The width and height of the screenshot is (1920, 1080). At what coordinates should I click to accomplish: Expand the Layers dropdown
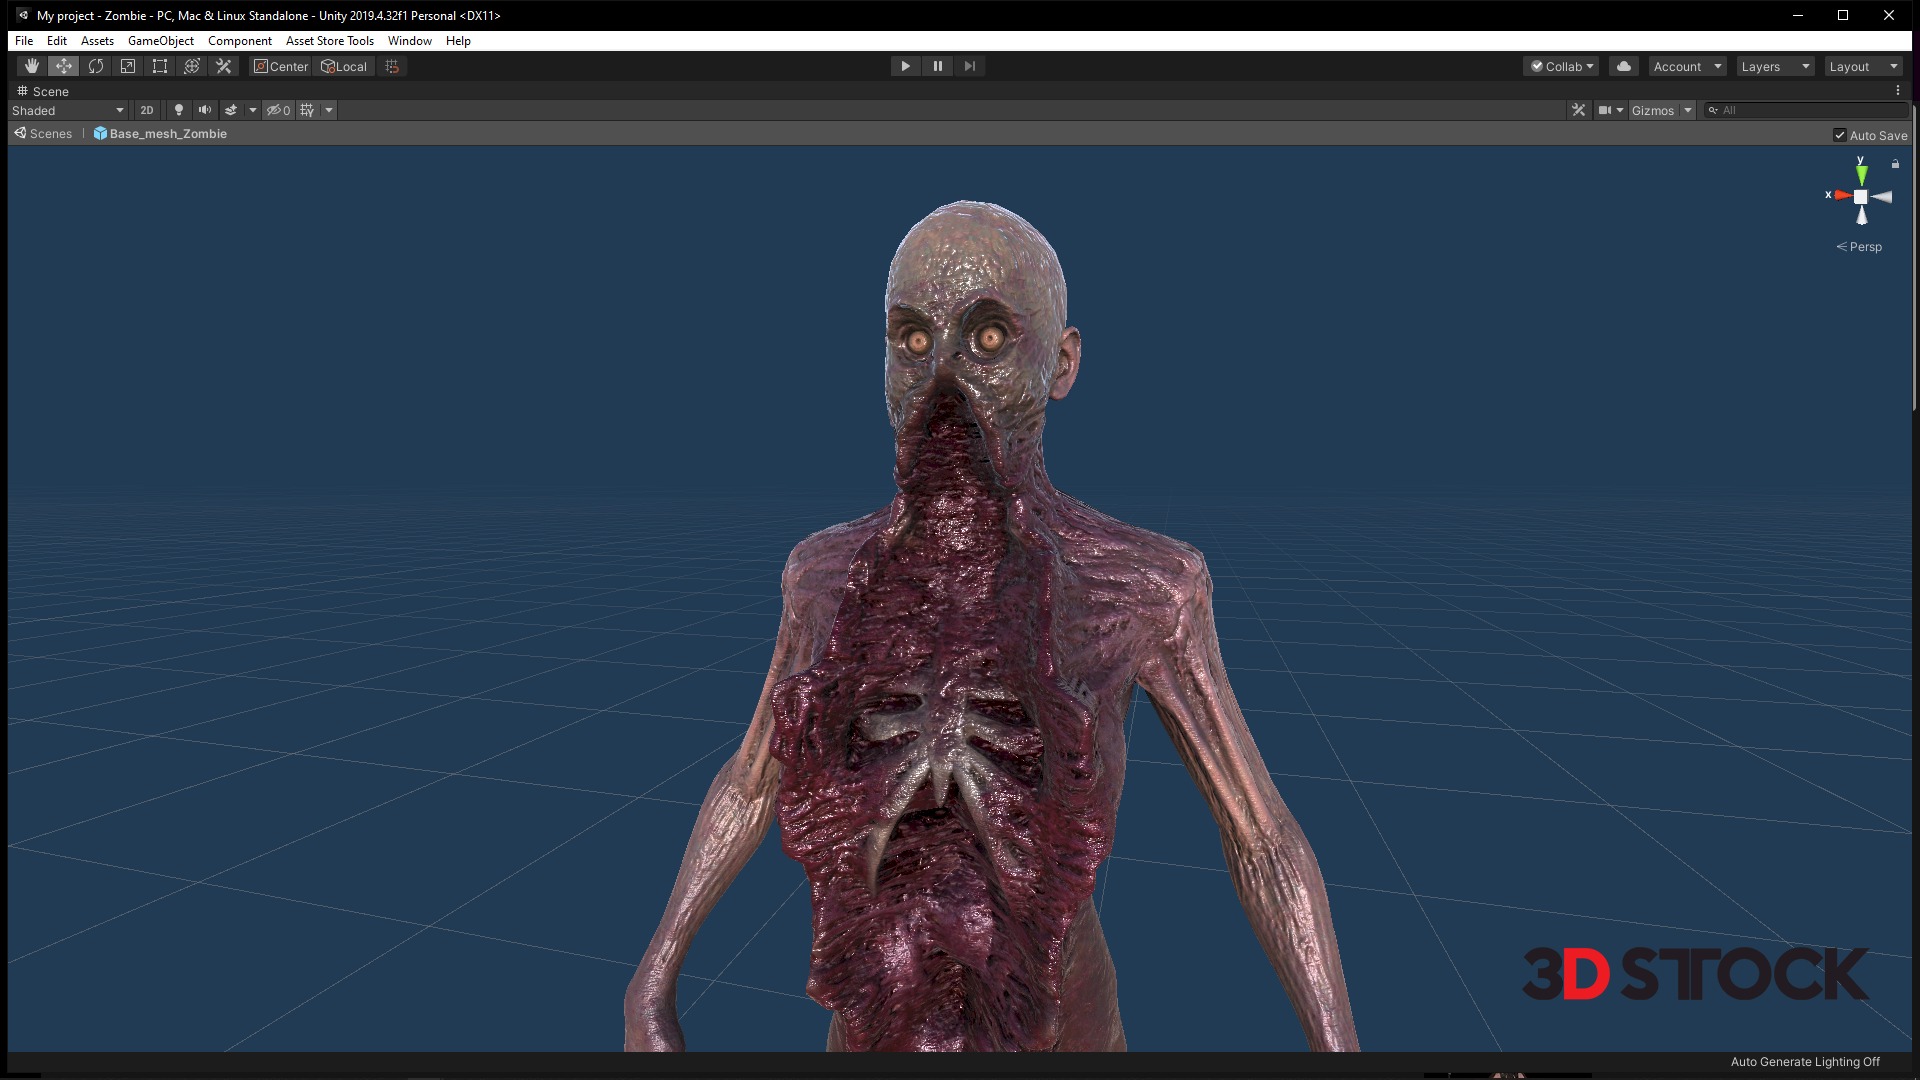tap(1775, 66)
